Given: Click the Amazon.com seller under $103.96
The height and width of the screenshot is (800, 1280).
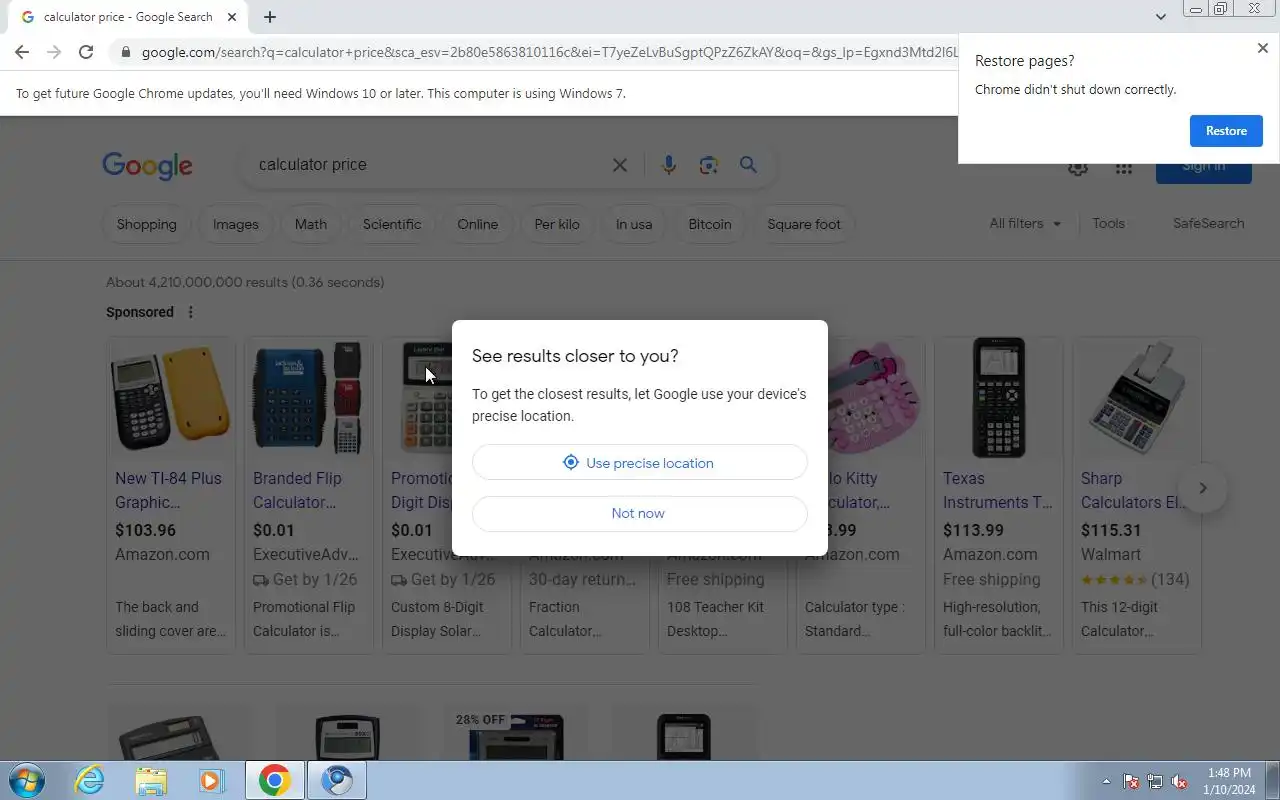Looking at the screenshot, I should 162,554.
